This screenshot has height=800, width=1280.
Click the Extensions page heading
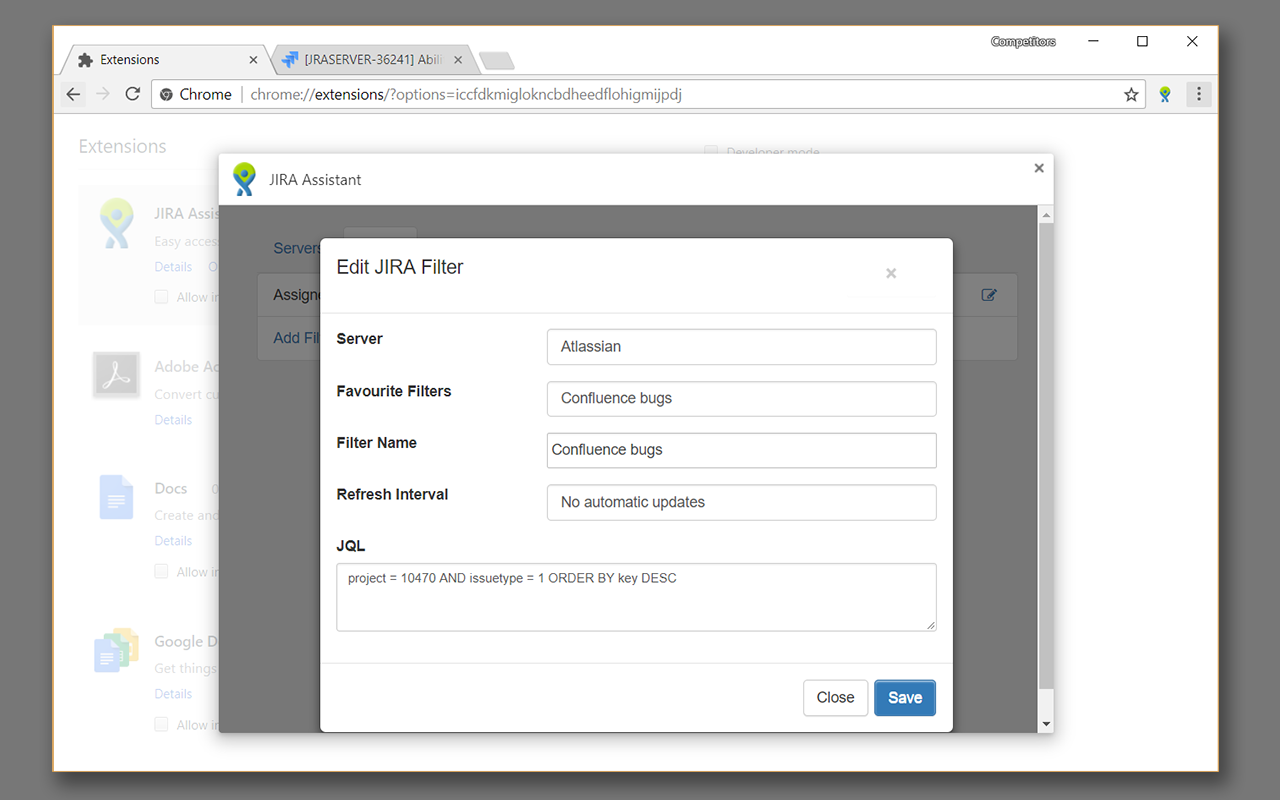123,146
